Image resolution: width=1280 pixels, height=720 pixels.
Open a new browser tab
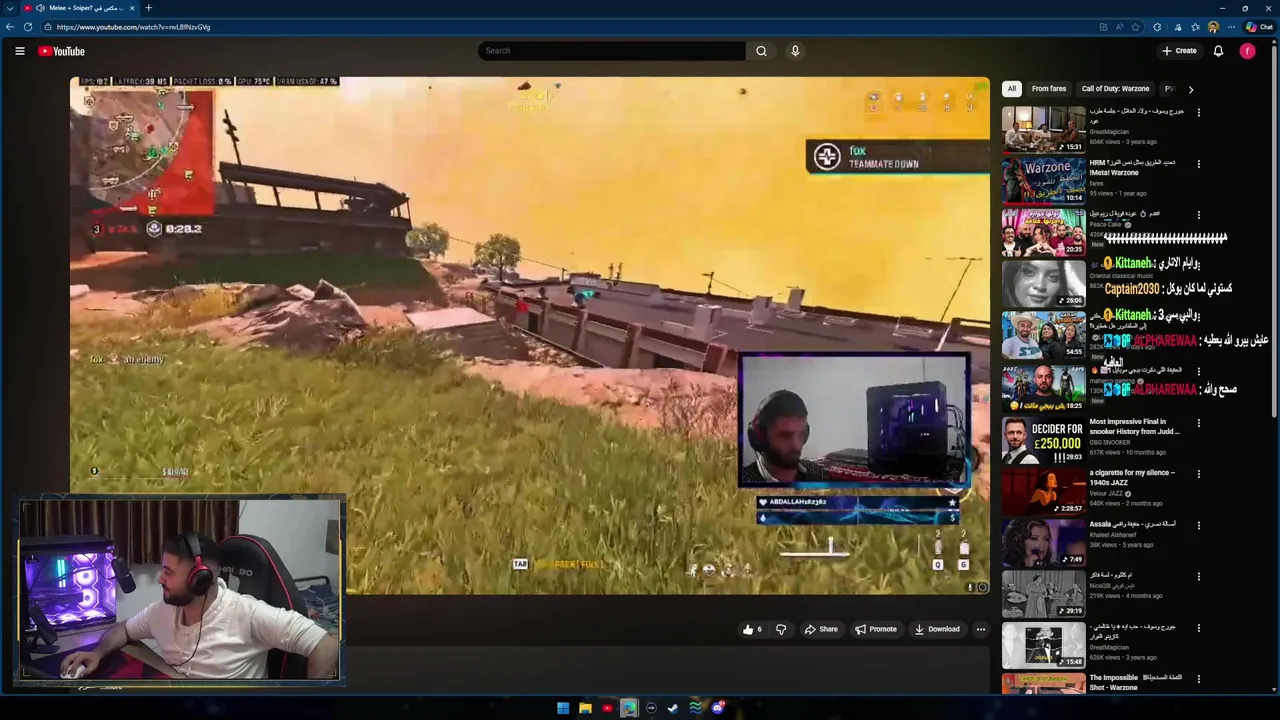click(149, 8)
